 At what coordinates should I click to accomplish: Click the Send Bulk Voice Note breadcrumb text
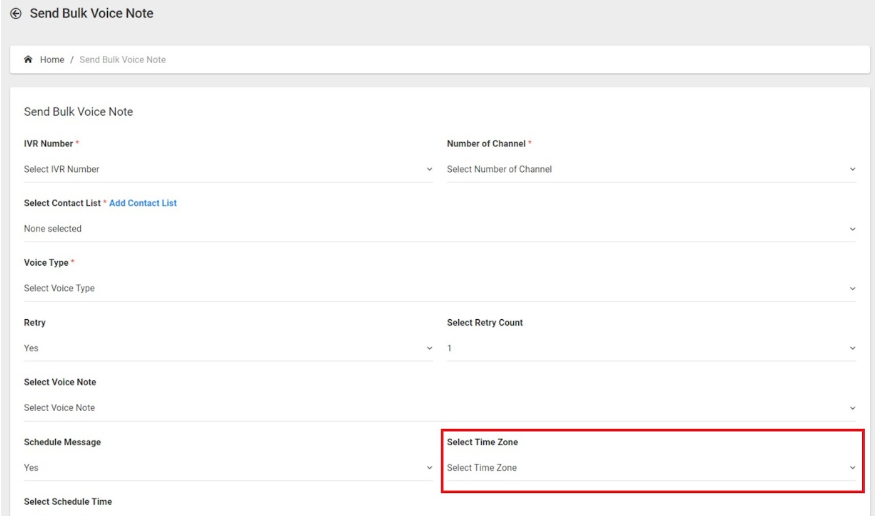click(122, 60)
